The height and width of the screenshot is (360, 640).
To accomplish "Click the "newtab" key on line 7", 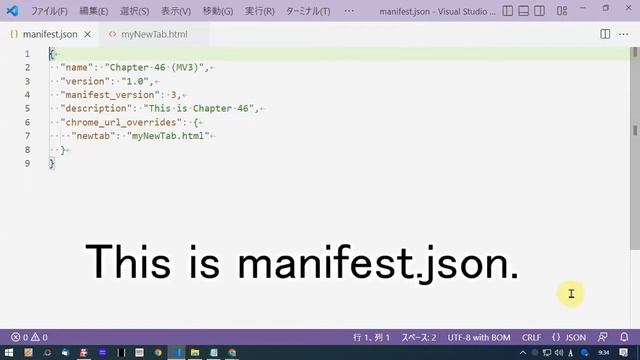I will click(93, 136).
